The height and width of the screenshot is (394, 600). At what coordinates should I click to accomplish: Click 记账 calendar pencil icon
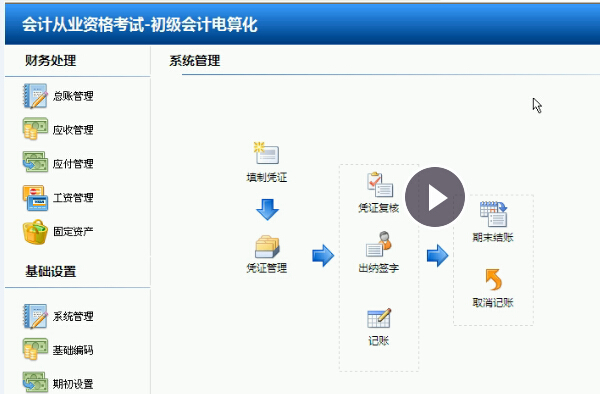pyautogui.click(x=379, y=318)
